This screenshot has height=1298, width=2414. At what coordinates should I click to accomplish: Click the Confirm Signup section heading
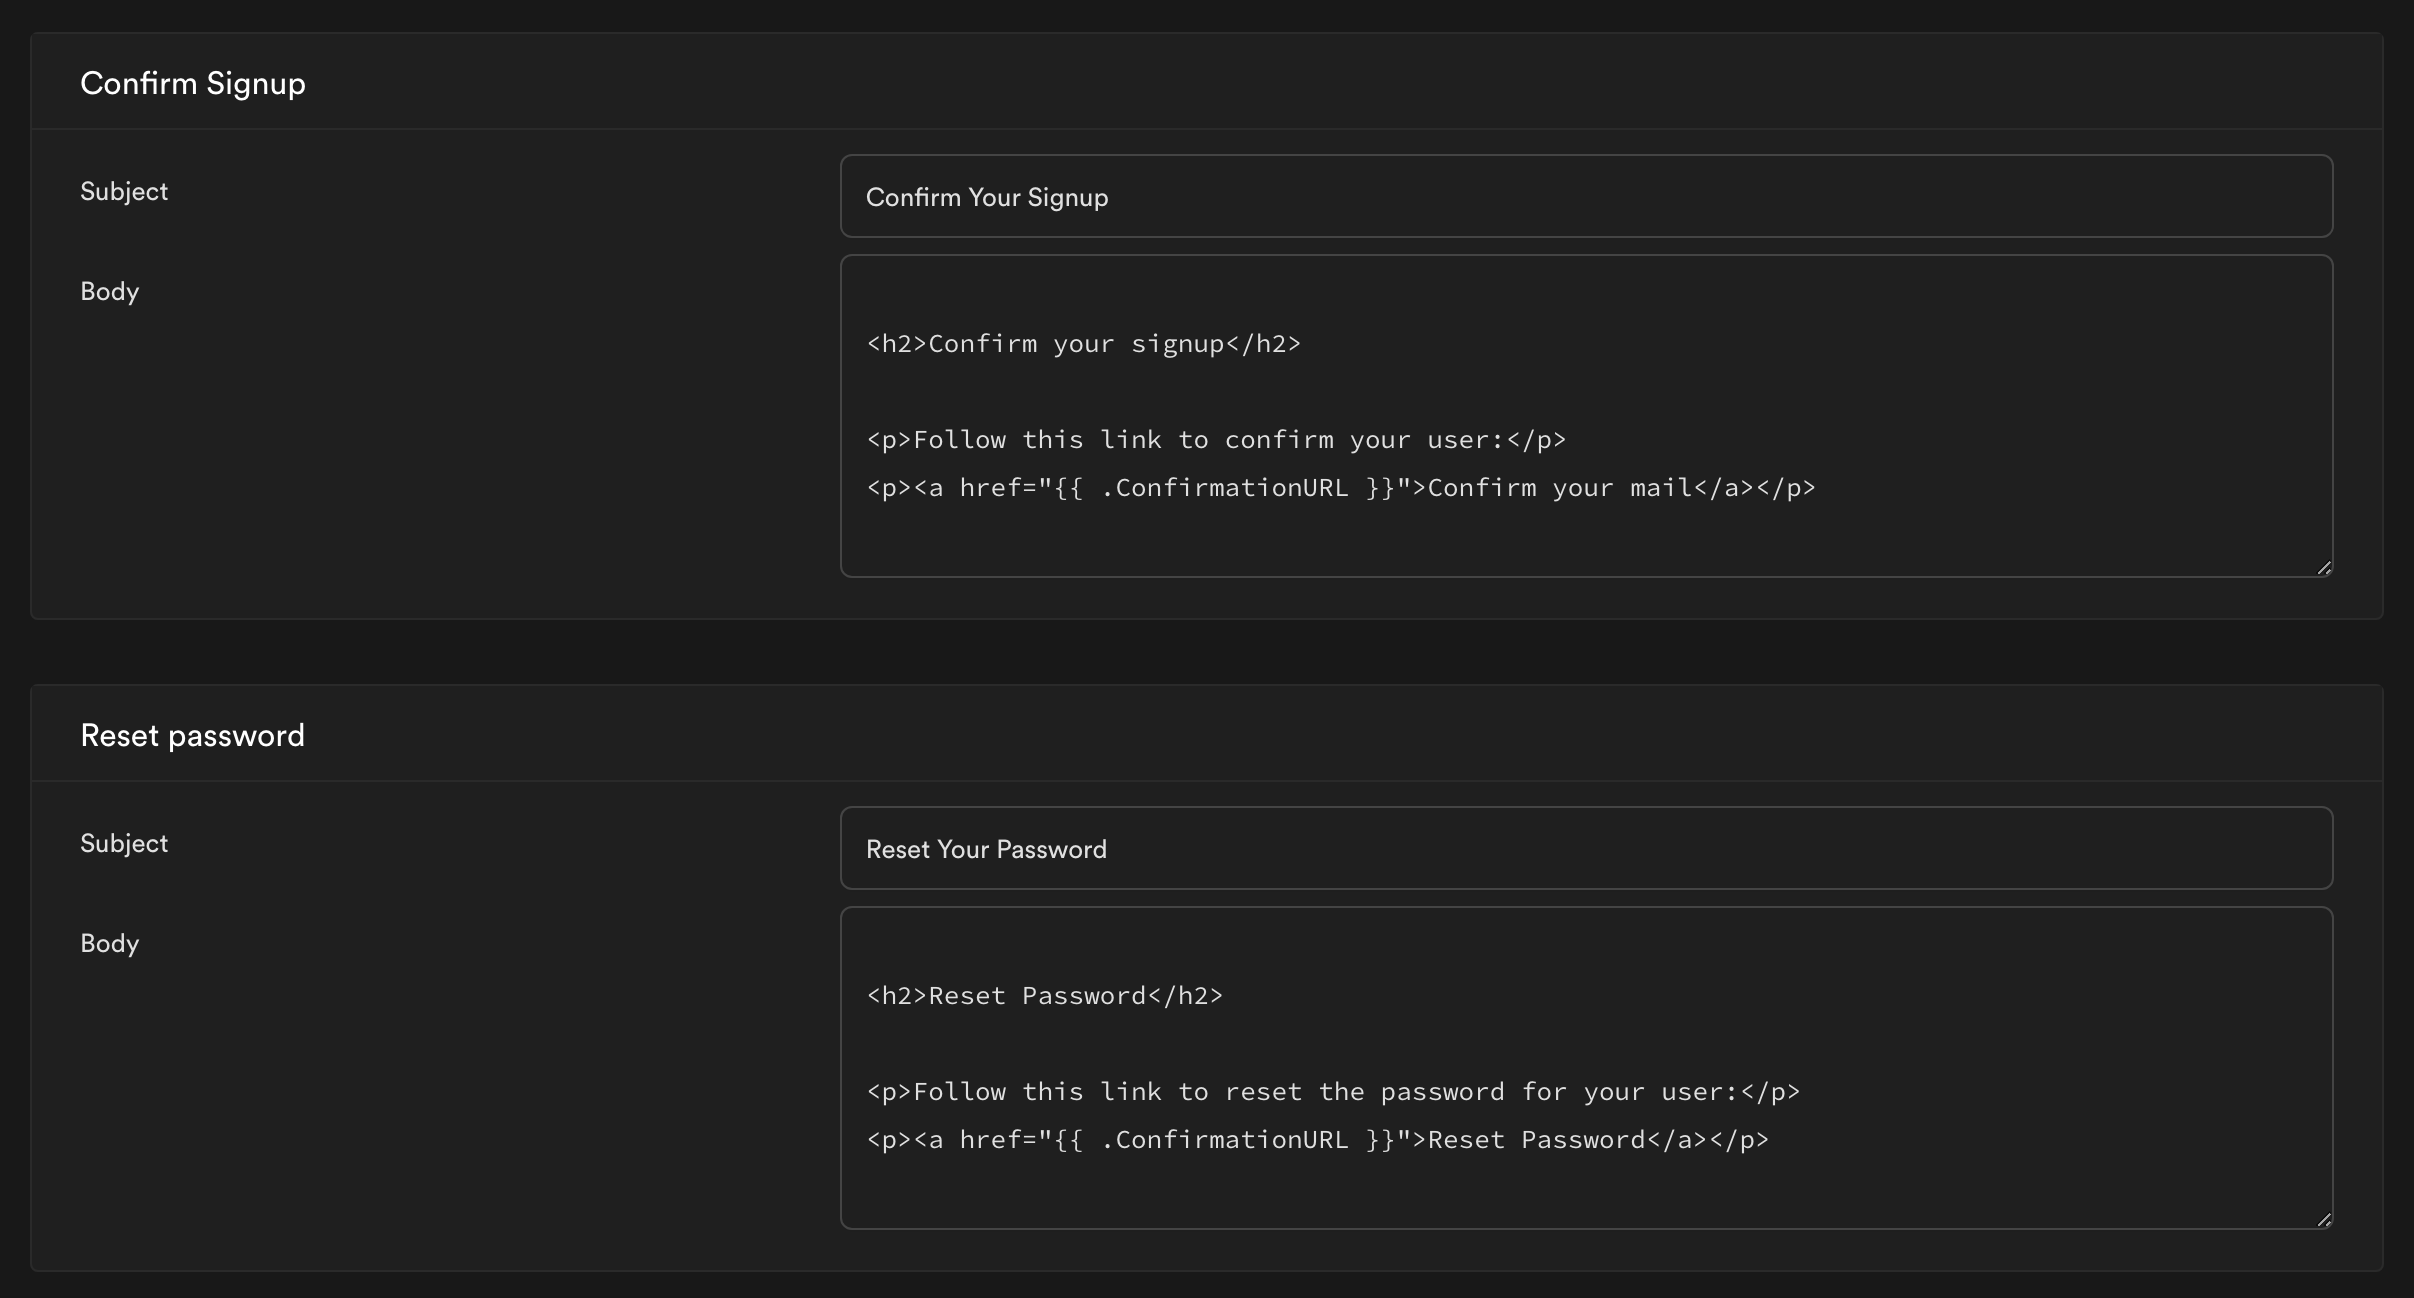pos(193,83)
